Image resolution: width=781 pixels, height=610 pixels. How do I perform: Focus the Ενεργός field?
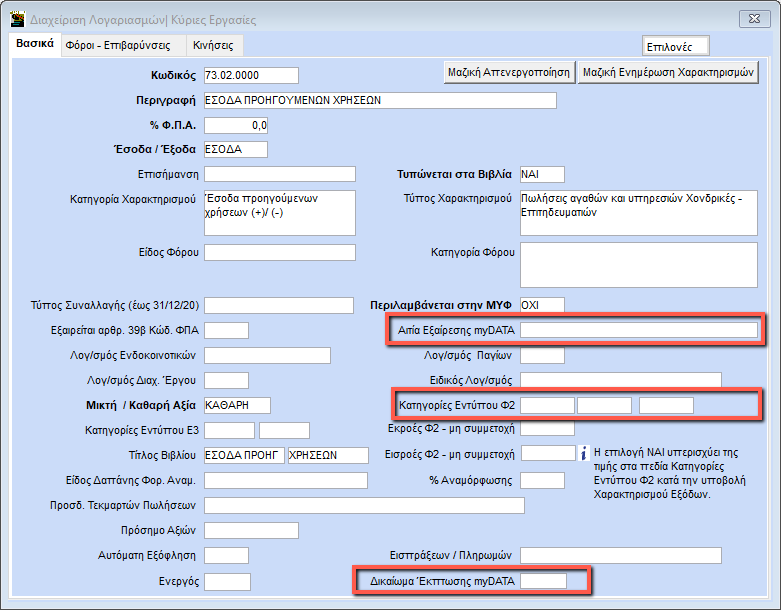click(227, 582)
